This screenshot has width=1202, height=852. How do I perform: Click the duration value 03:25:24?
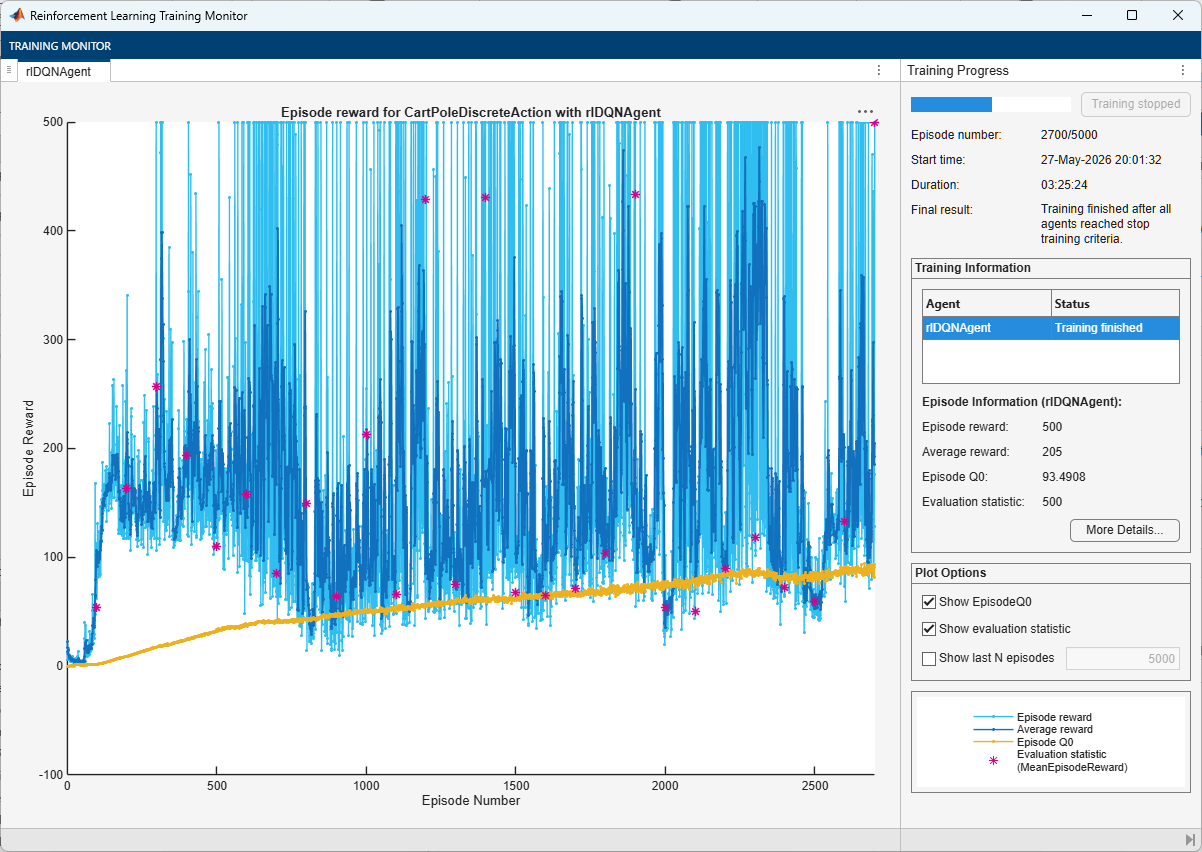tap(1064, 185)
